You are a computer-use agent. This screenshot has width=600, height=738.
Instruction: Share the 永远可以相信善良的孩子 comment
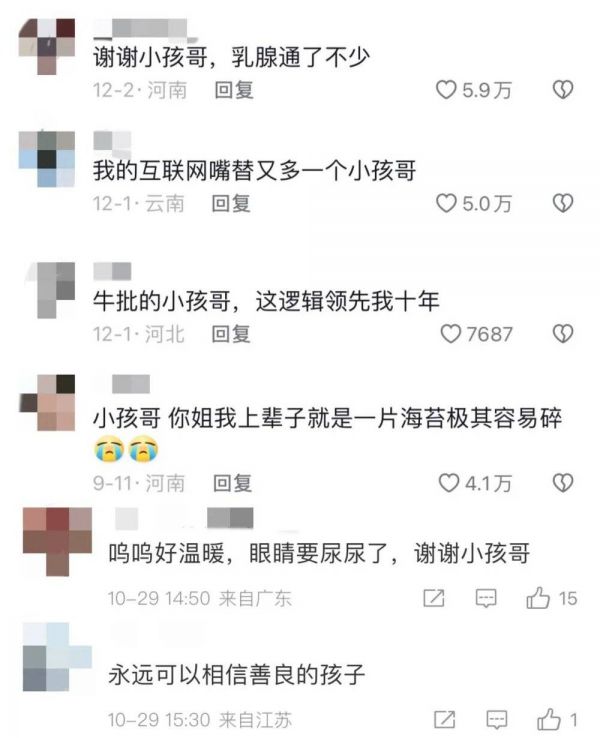click(x=444, y=720)
